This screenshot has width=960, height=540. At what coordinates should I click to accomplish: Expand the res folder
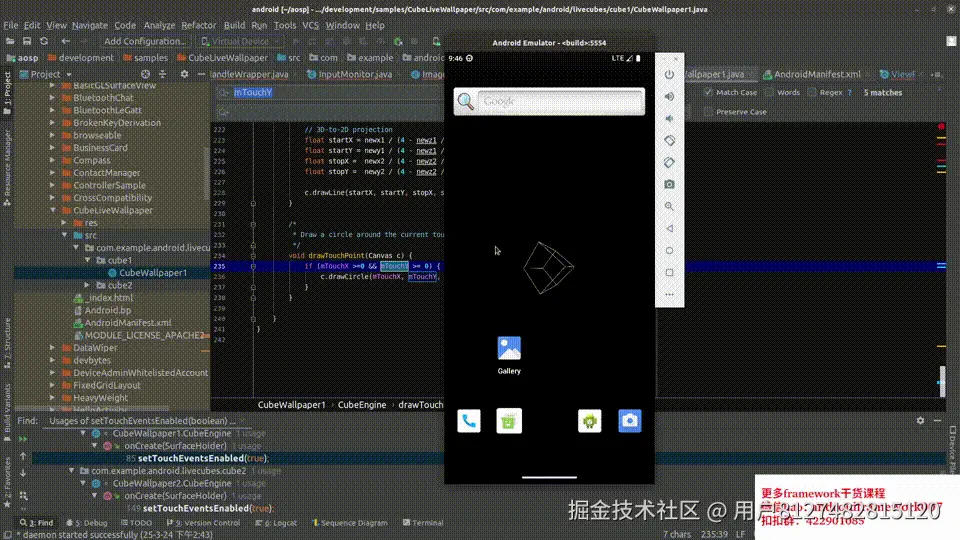click(x=64, y=223)
